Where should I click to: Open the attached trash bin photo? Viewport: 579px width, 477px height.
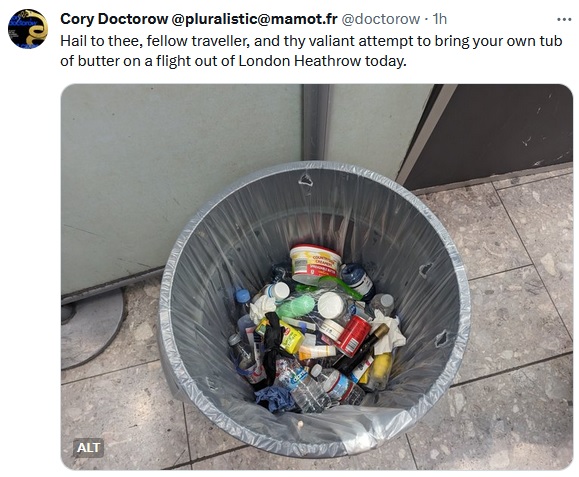(316, 277)
